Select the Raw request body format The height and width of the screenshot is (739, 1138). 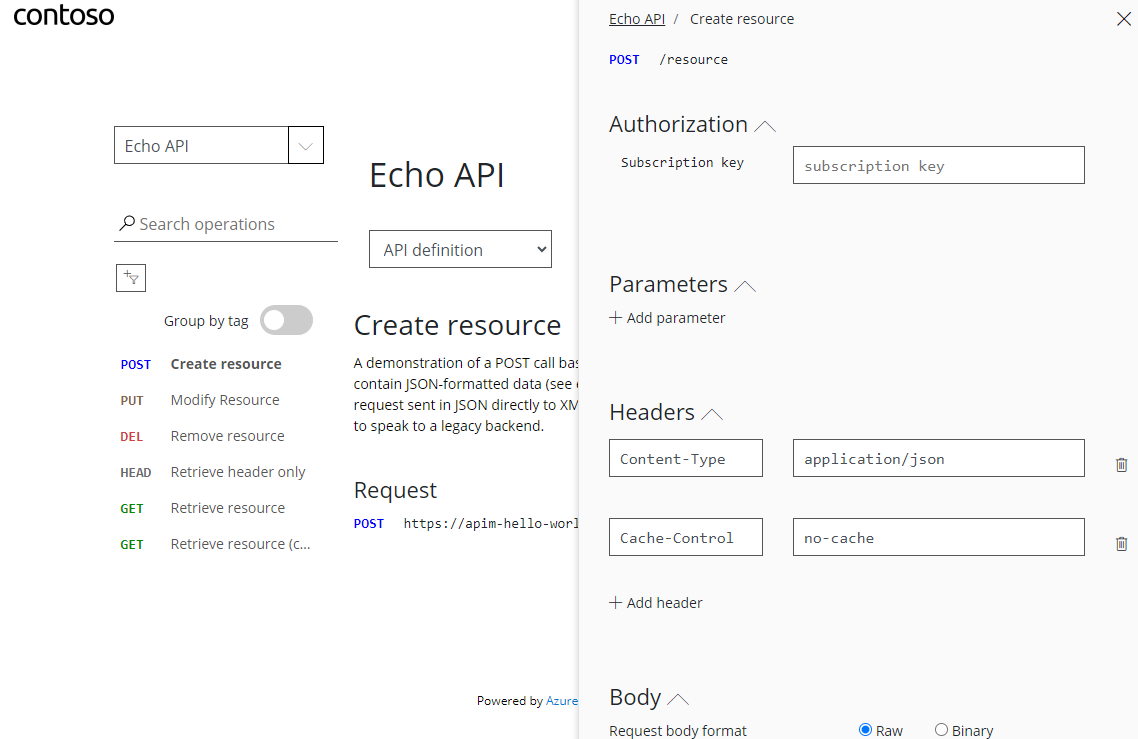click(866, 730)
